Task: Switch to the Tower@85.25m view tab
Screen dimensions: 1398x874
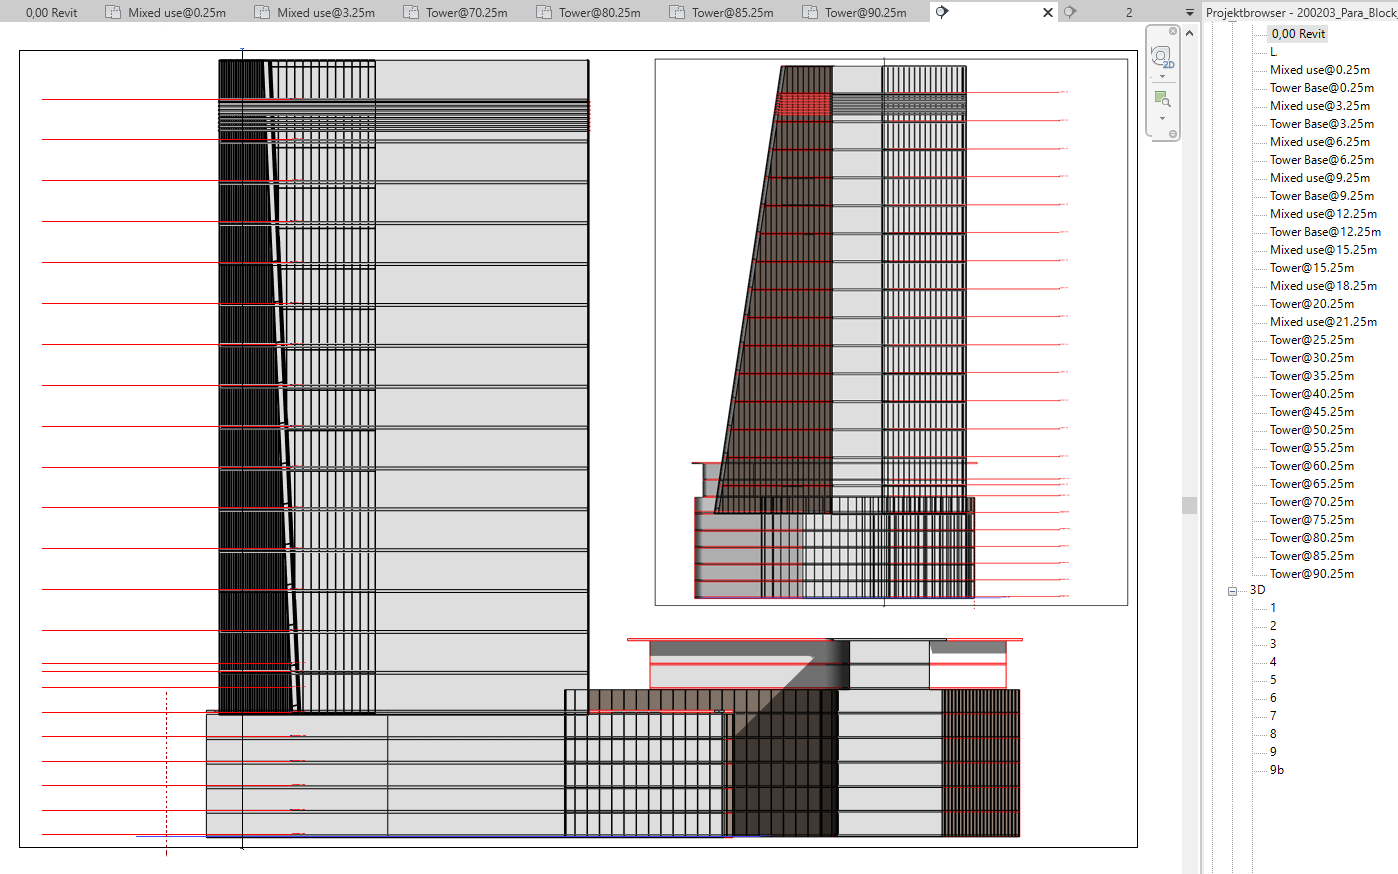Action: tap(731, 11)
